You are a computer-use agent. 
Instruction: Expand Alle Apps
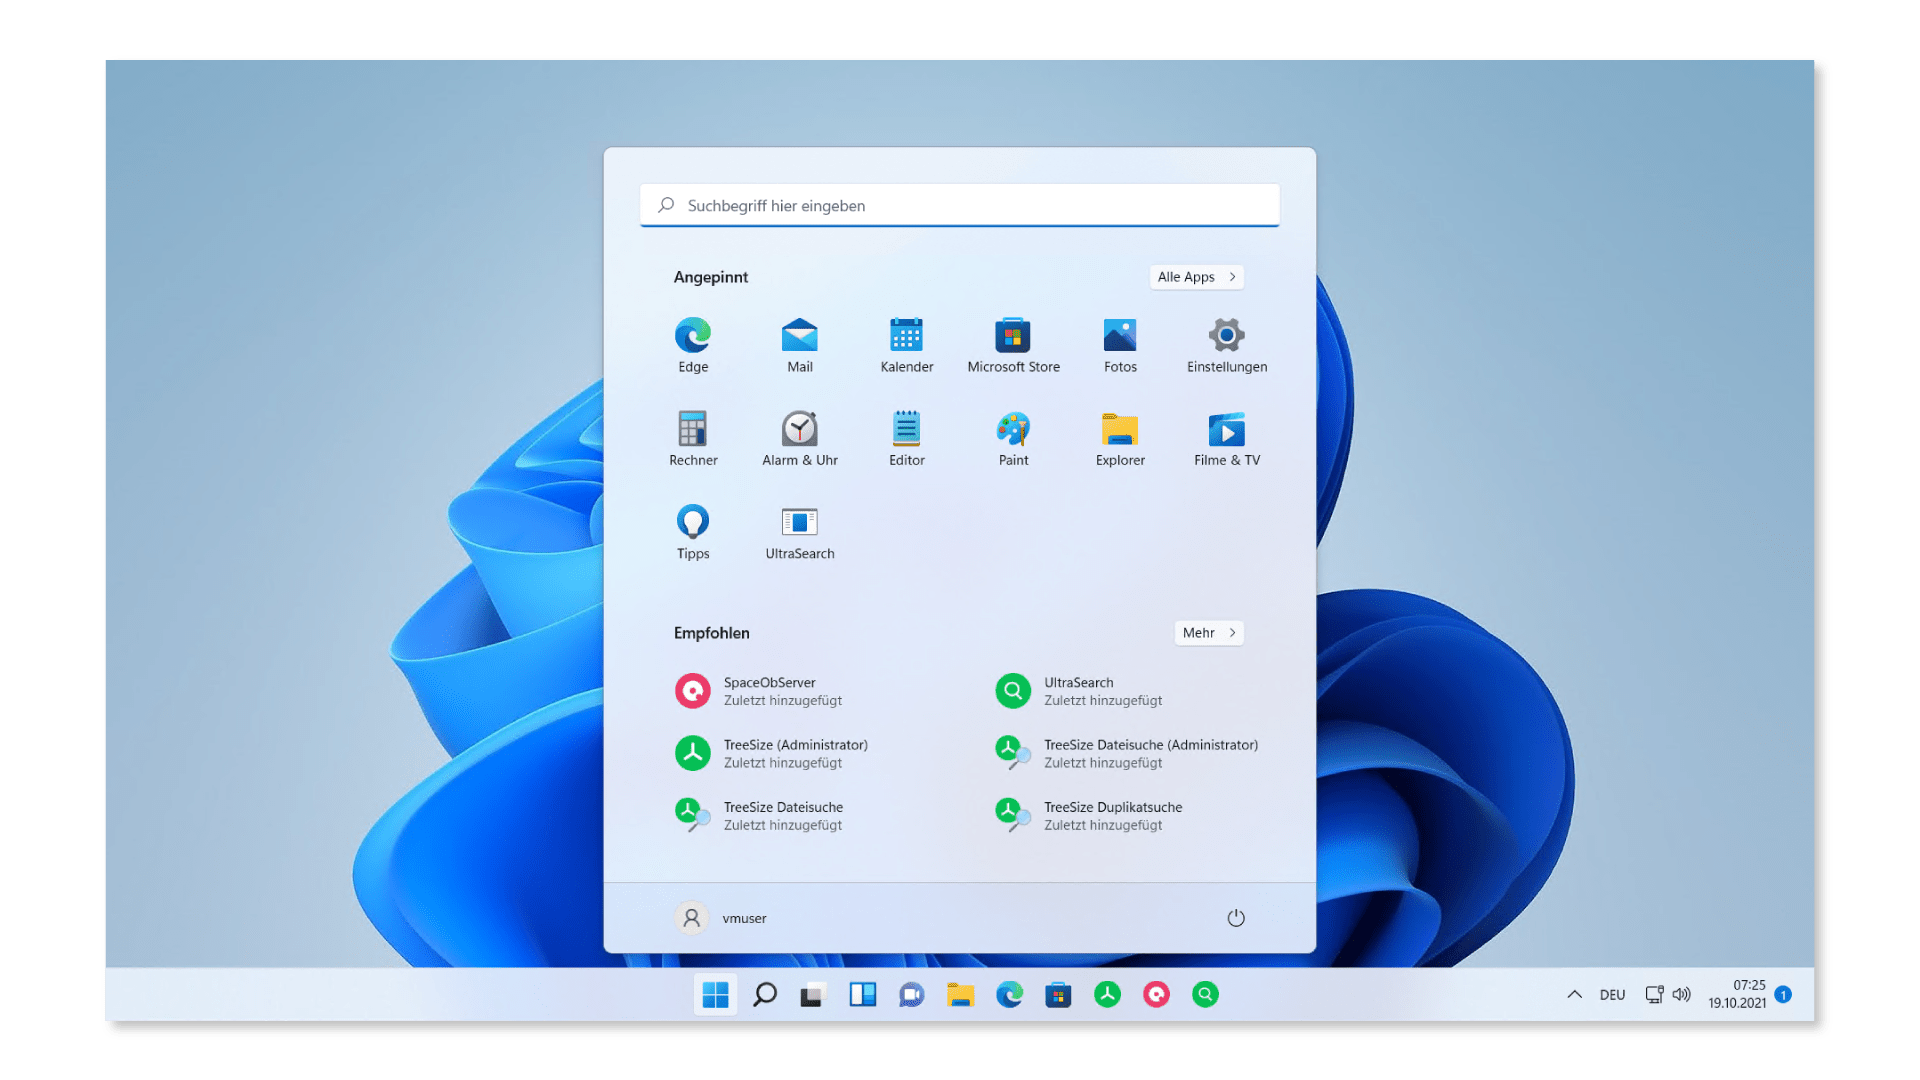[1196, 277]
